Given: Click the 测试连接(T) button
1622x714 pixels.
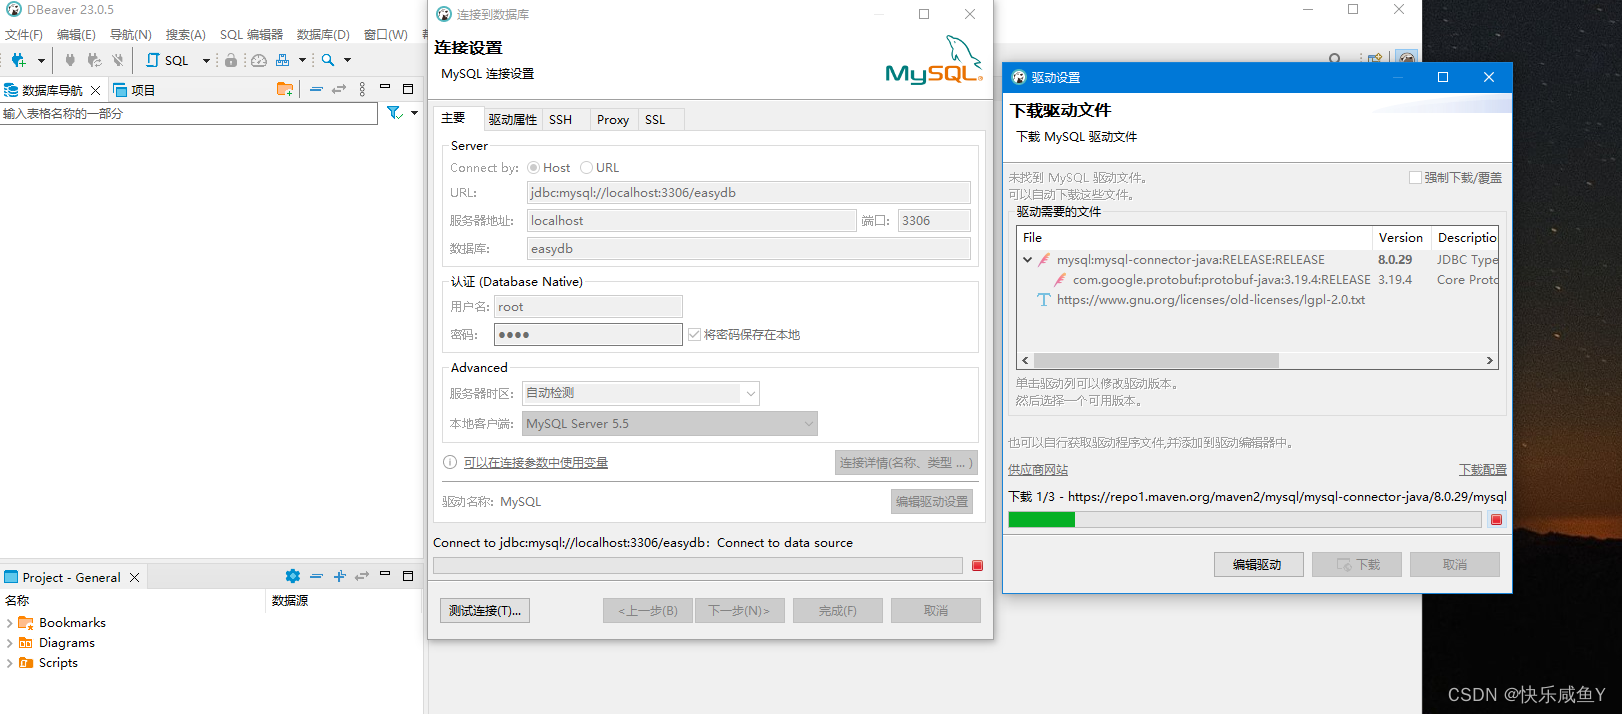Looking at the screenshot, I should pos(485,611).
